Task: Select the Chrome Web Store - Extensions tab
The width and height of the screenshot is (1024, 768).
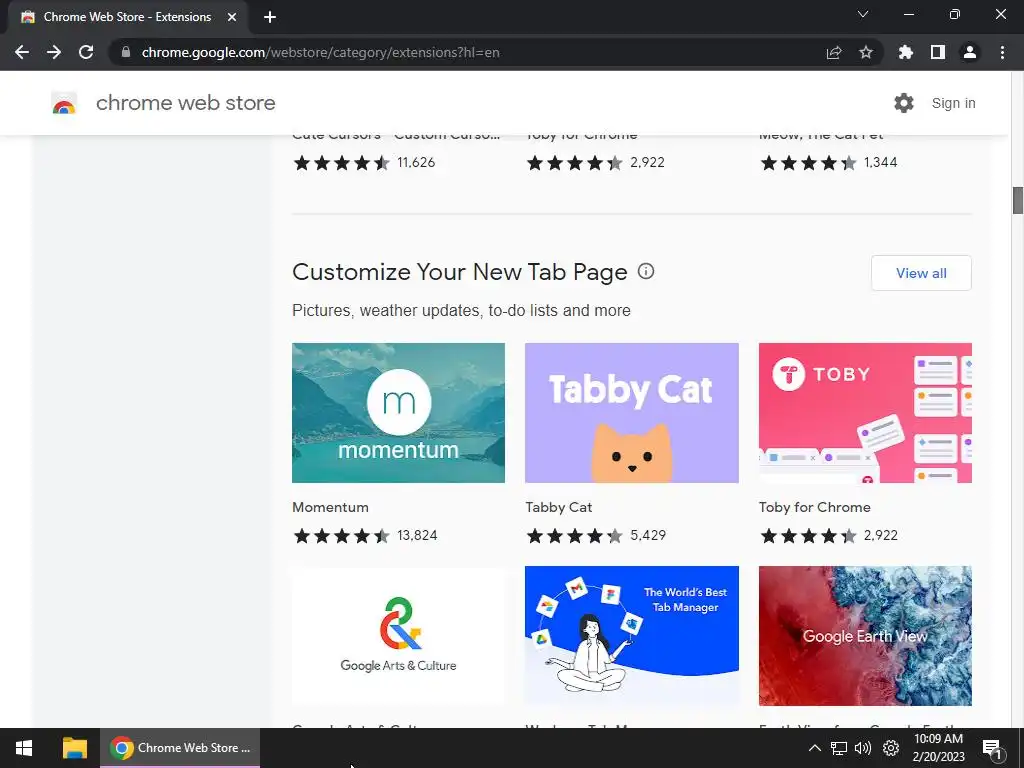Action: pos(127,17)
